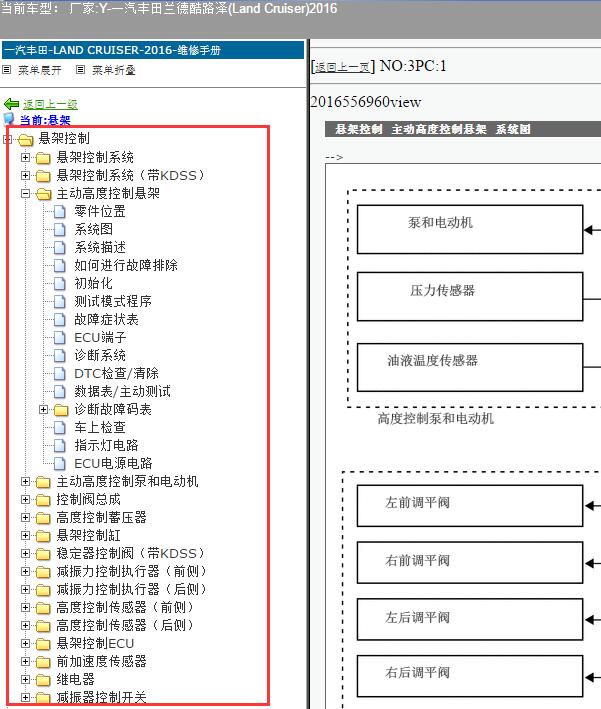
Task: Click the 减振器控制开关 folder label
Action: (101, 698)
